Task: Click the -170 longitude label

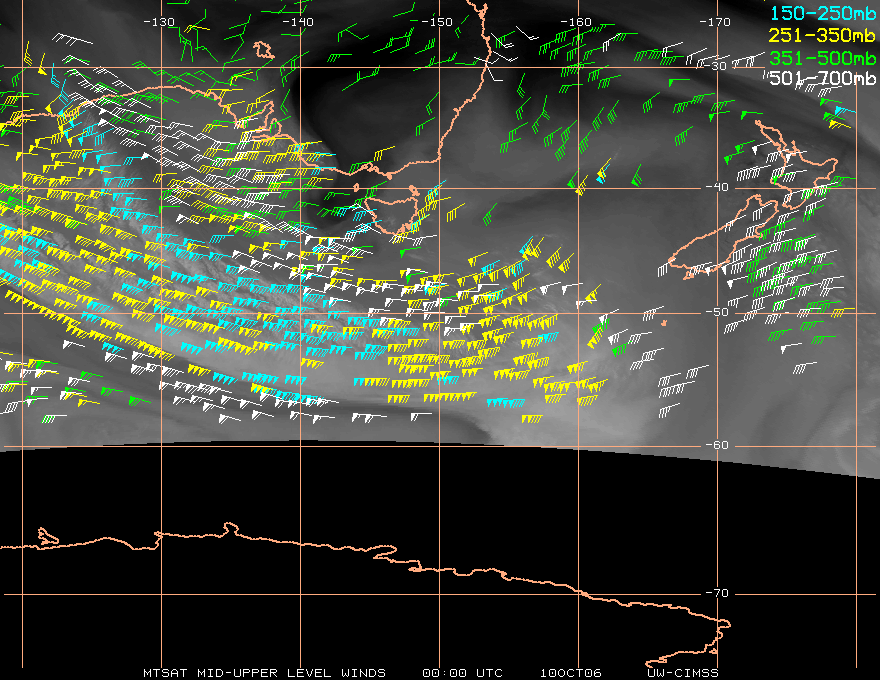Action: pos(715,22)
